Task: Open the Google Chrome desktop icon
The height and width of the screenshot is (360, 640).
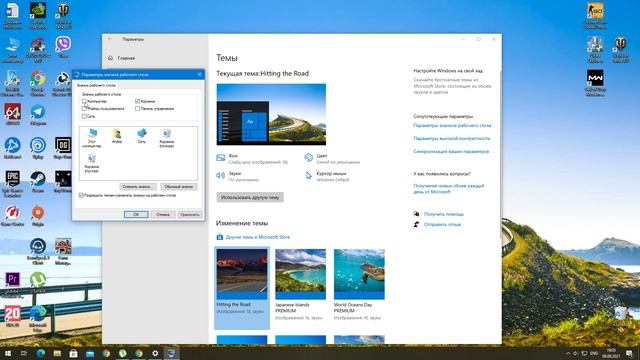Action: point(38,83)
